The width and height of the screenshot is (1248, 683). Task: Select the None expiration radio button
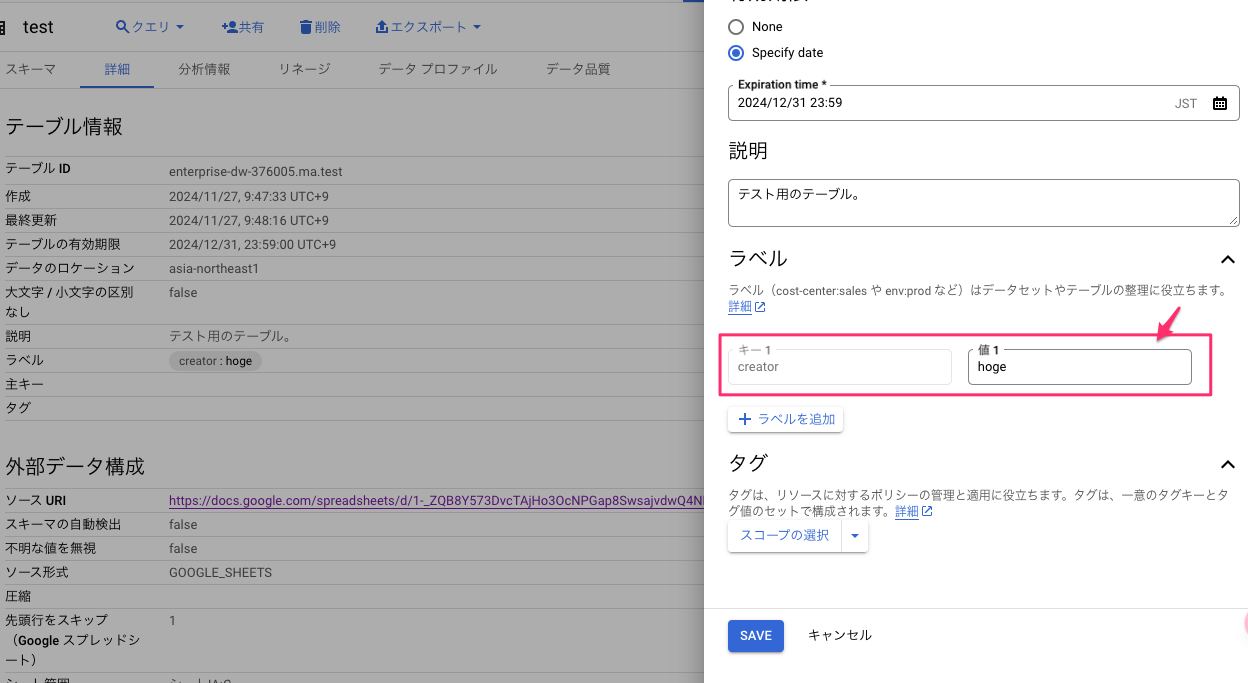(x=736, y=27)
